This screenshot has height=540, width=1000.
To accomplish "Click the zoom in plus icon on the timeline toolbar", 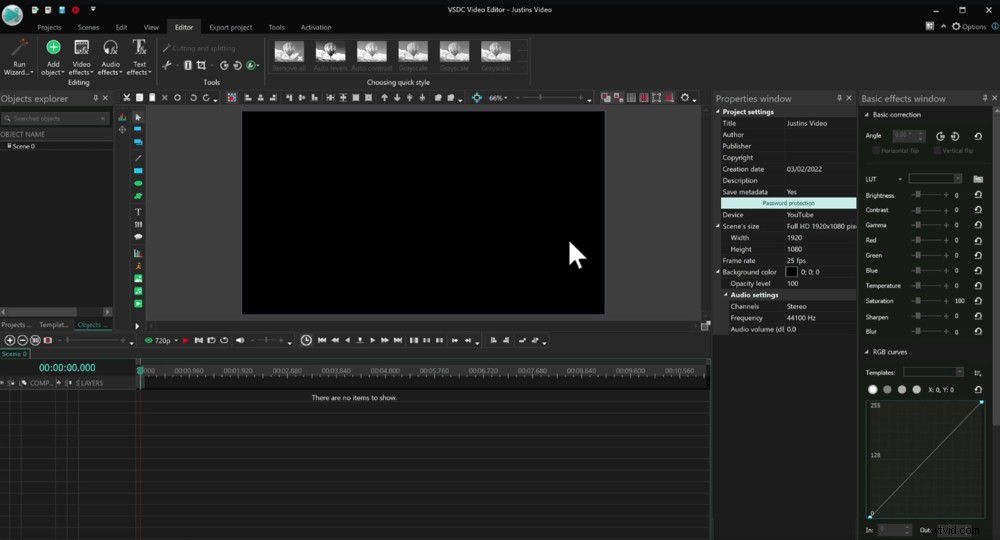I will (x=10, y=340).
